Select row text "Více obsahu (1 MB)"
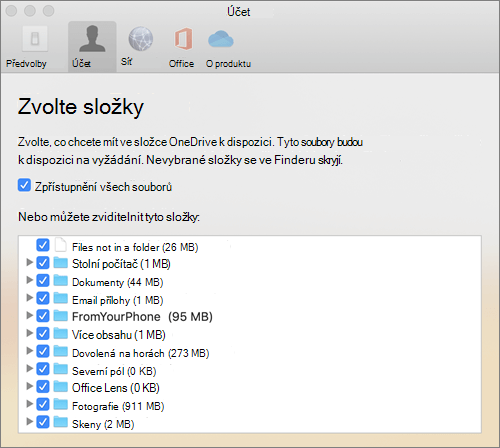The width and height of the screenshot is (500, 448). [x=119, y=335]
